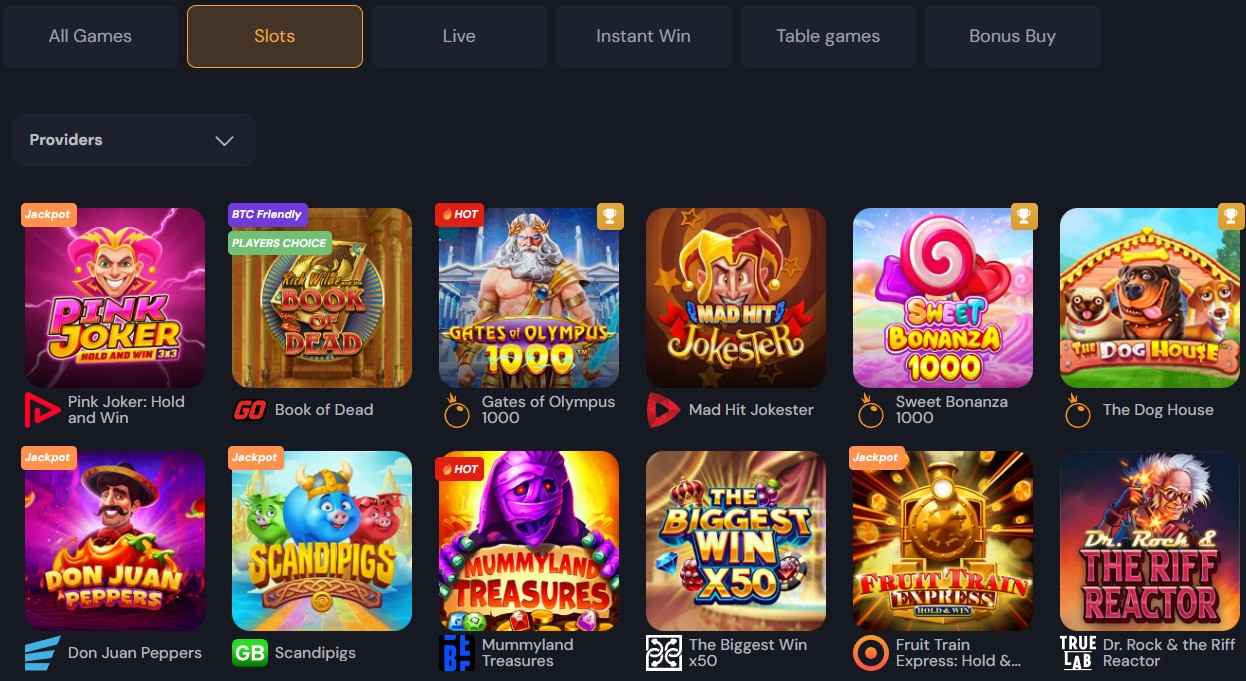Screen dimensions: 1246x681
Task: Click the provider logo beside Pink Joker
Action: coord(42,410)
